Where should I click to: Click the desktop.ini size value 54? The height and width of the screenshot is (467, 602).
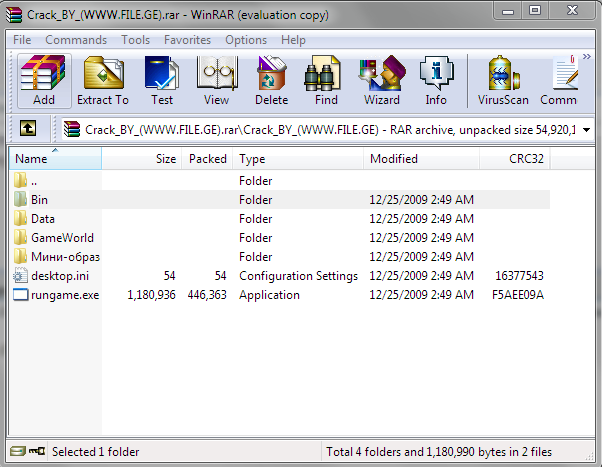click(x=169, y=275)
